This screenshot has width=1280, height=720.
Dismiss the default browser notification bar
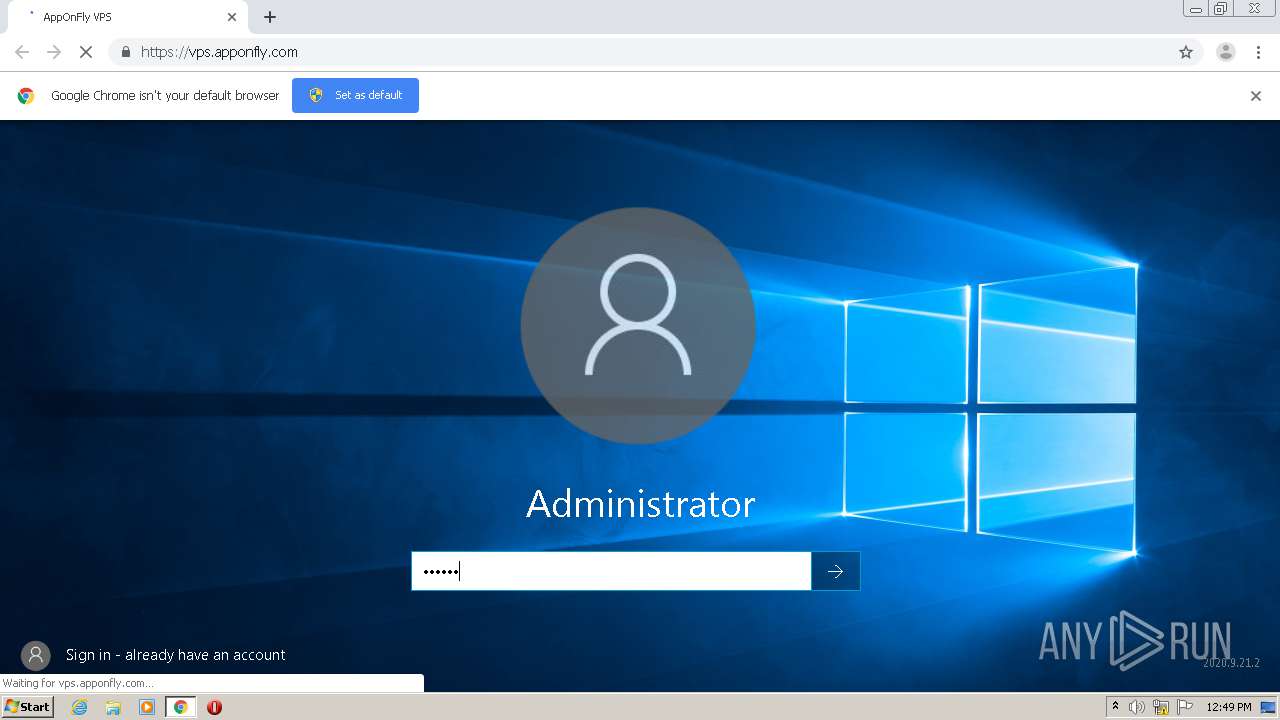[x=1256, y=96]
